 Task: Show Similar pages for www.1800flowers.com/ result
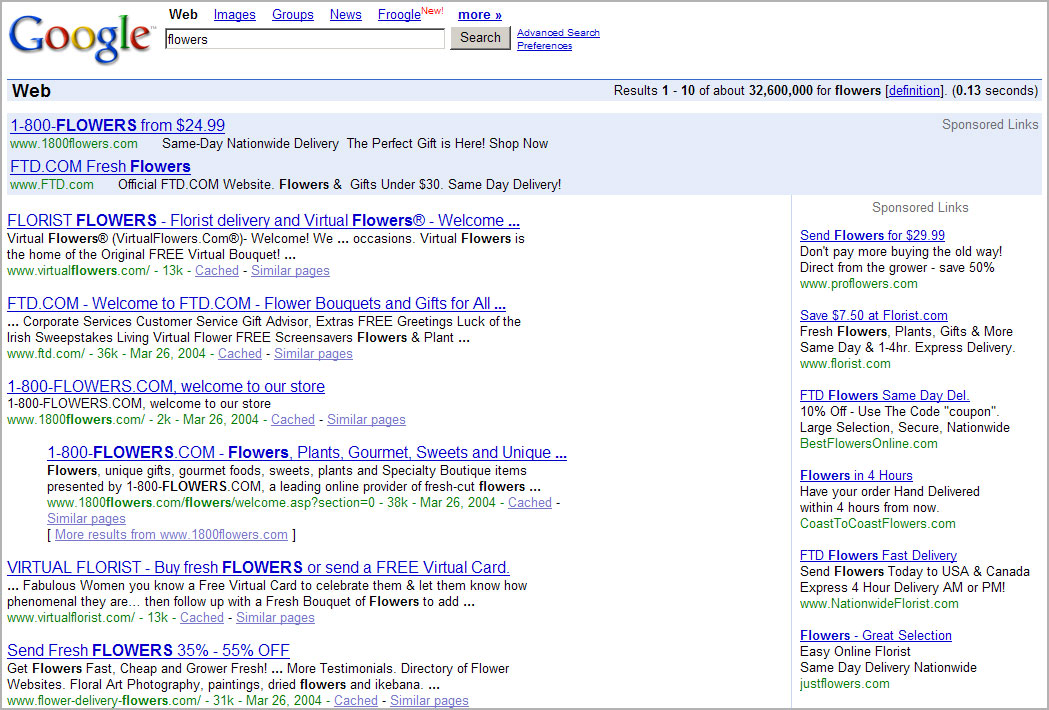pos(366,419)
